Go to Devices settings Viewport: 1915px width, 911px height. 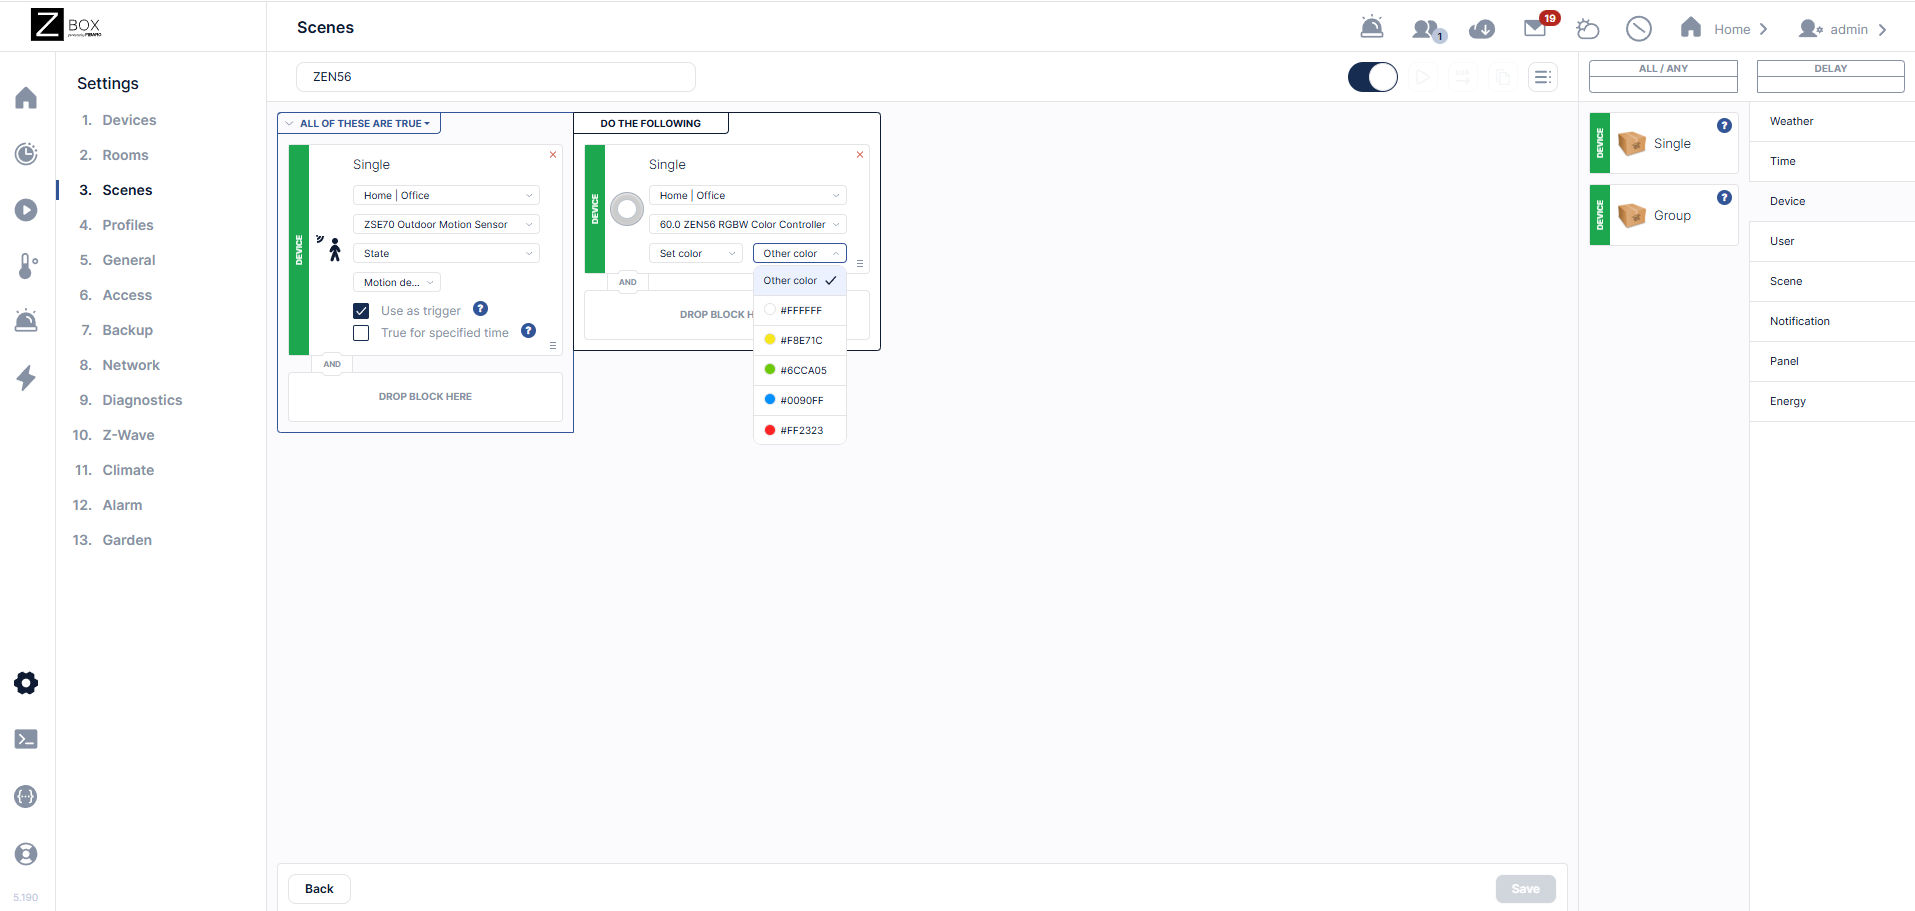[x=129, y=120]
